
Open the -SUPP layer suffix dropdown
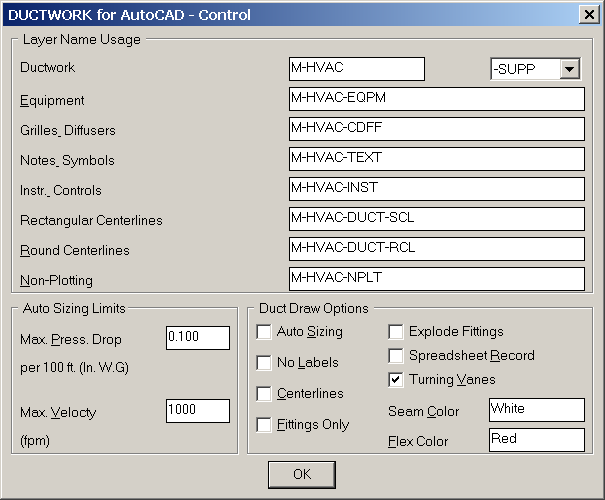tap(570, 69)
